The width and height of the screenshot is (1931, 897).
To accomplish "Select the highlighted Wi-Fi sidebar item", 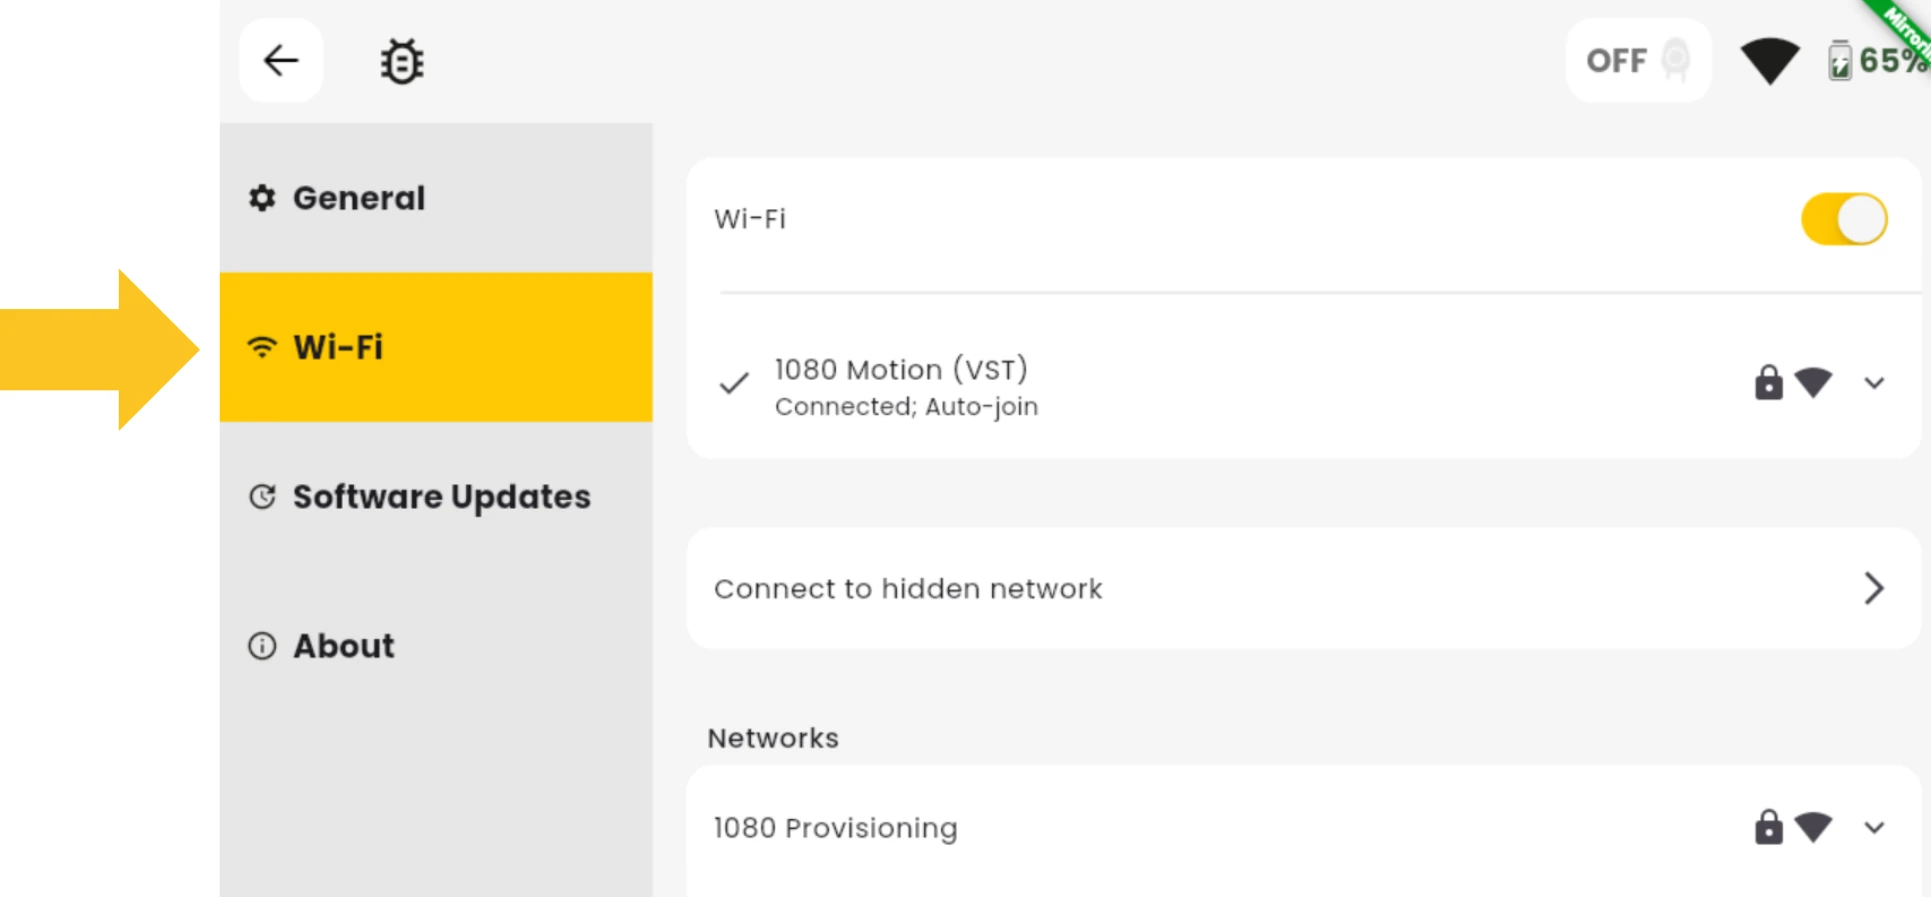I will pyautogui.click(x=436, y=347).
